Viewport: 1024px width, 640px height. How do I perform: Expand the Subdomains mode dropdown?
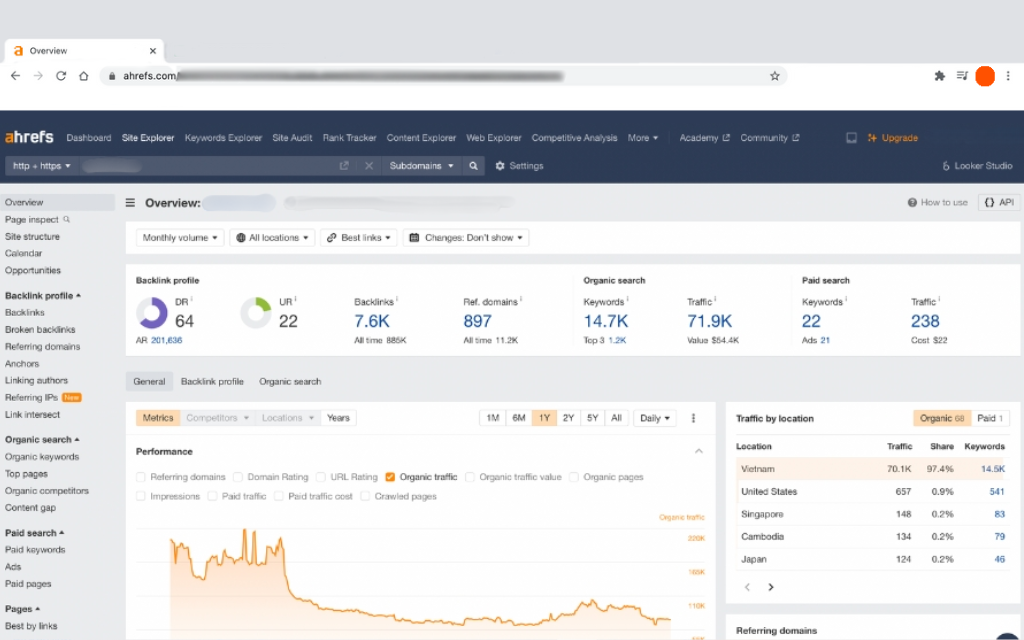[422, 166]
